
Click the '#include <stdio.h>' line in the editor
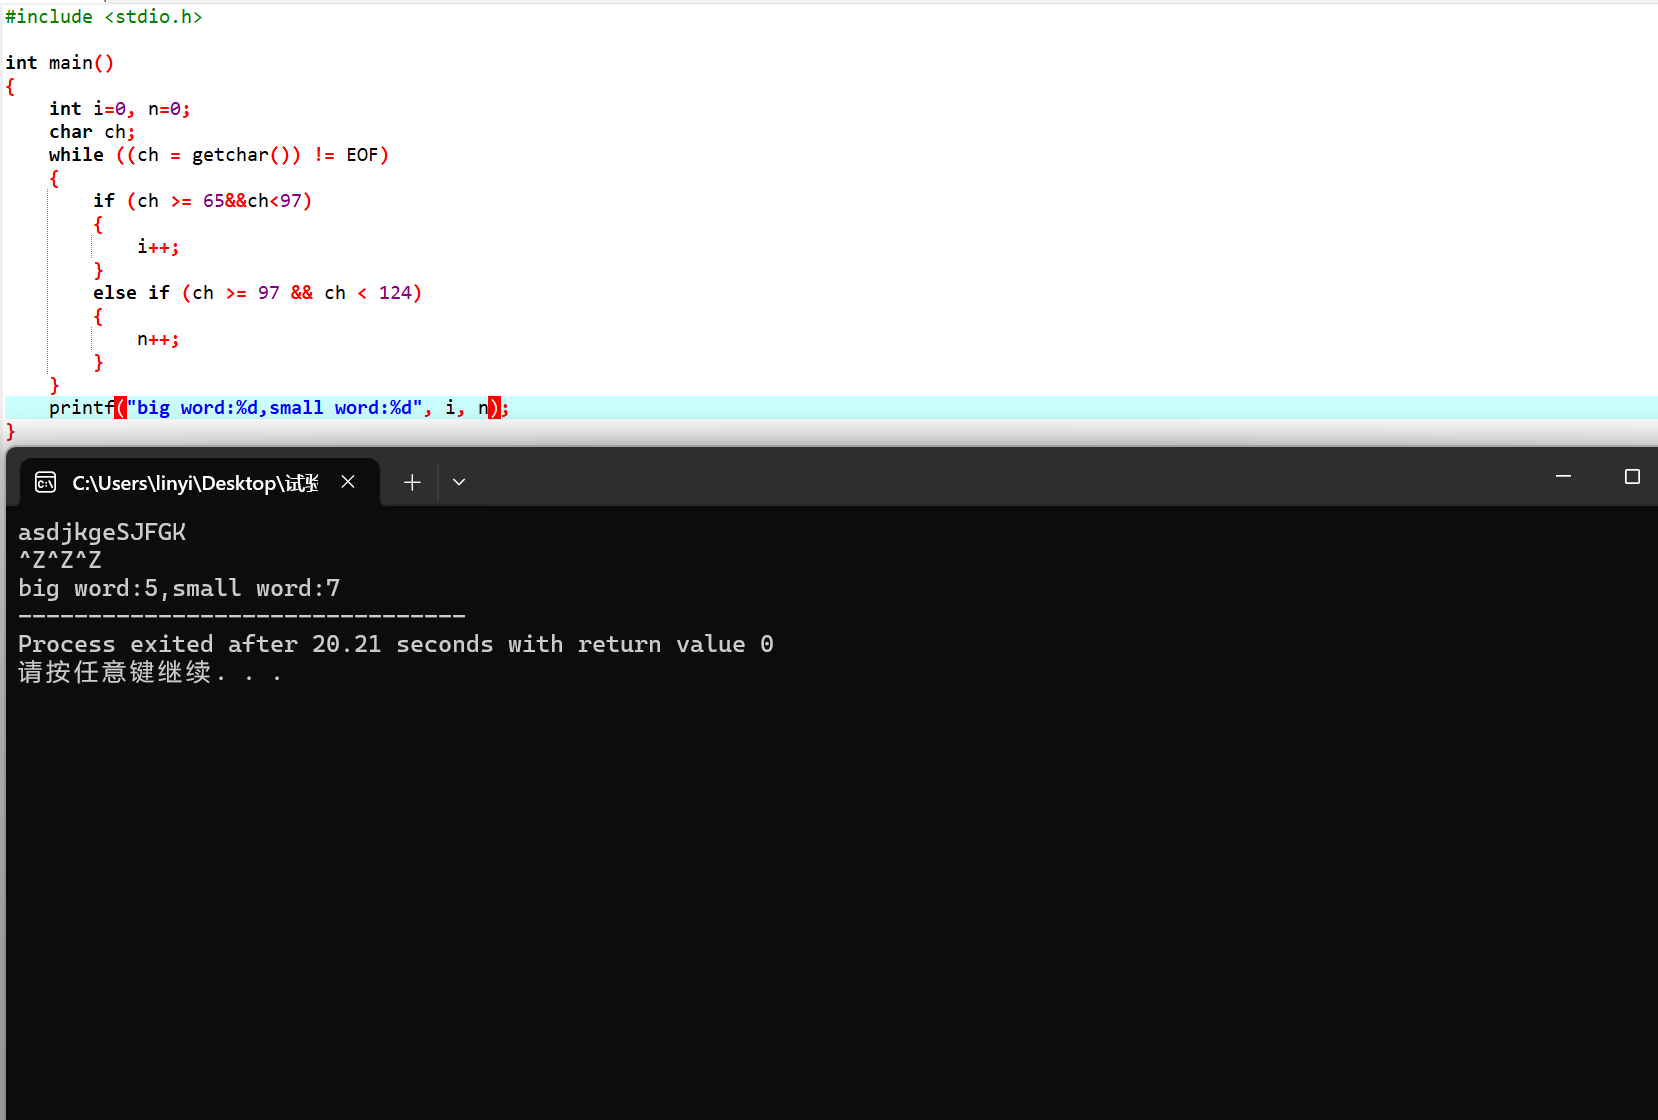104,17
